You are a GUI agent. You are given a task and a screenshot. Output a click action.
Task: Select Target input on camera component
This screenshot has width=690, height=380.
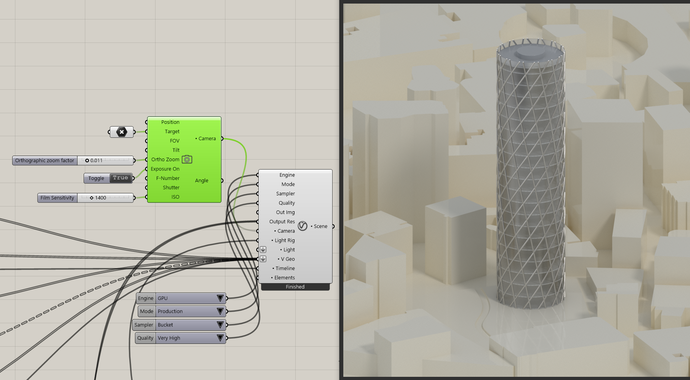coord(172,132)
